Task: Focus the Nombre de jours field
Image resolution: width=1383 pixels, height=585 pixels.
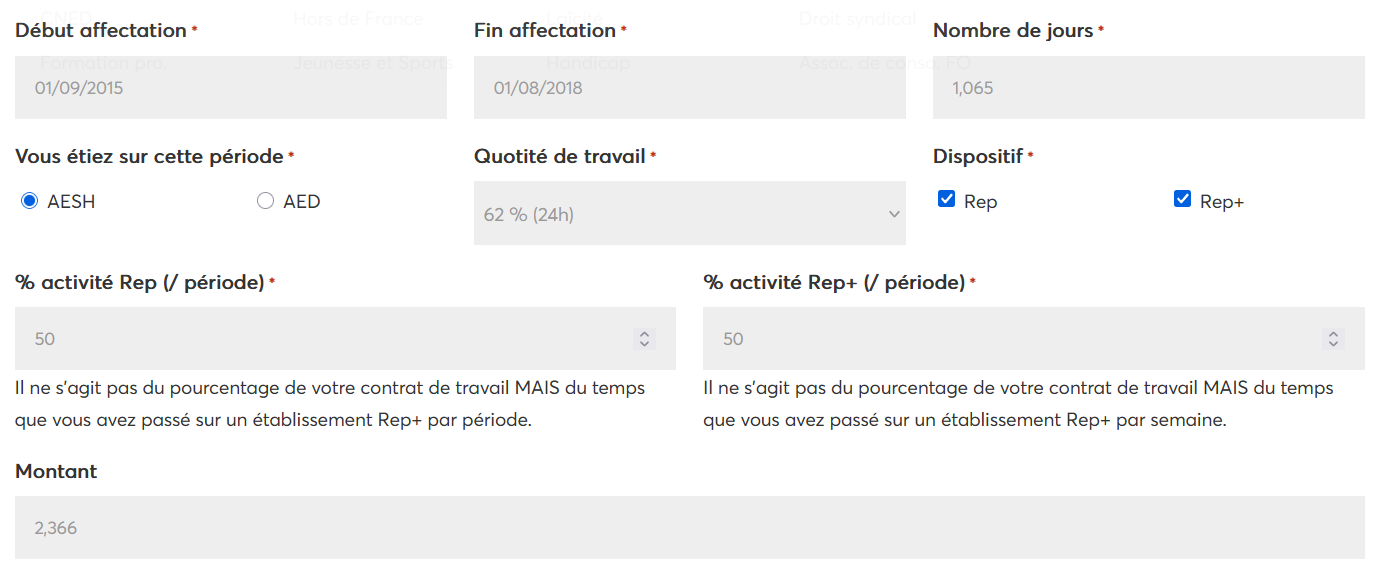Action: click(x=1148, y=88)
